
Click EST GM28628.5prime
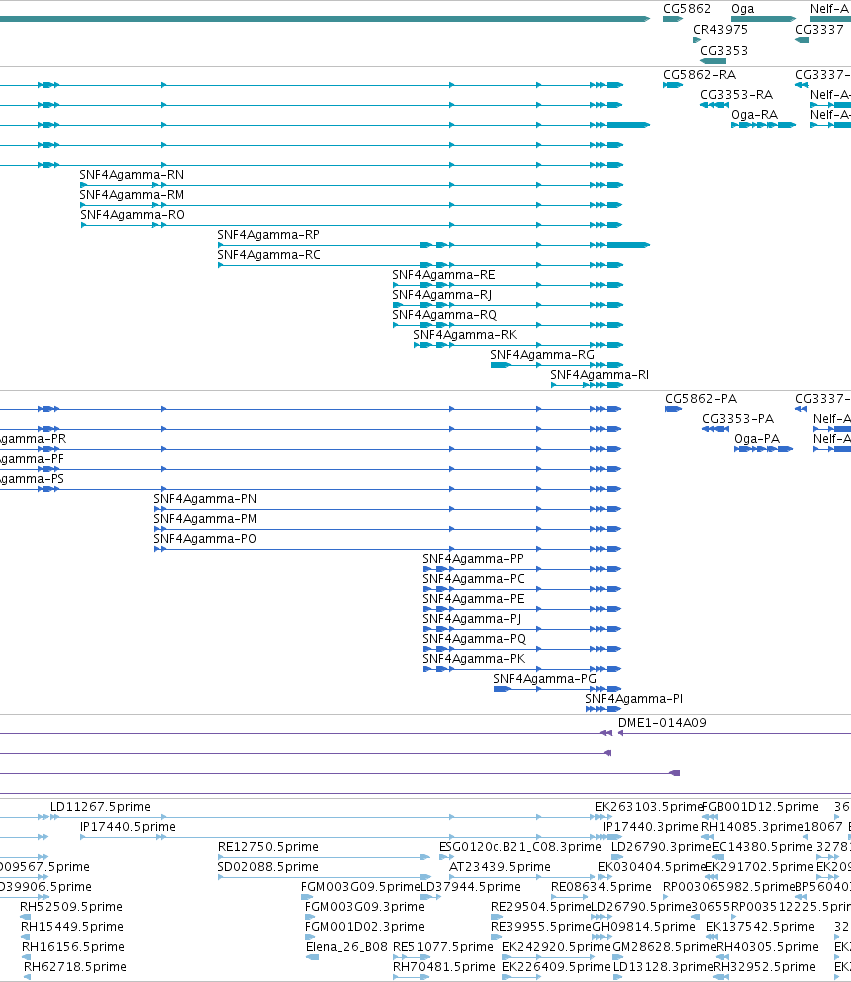pyautogui.click(x=664, y=948)
